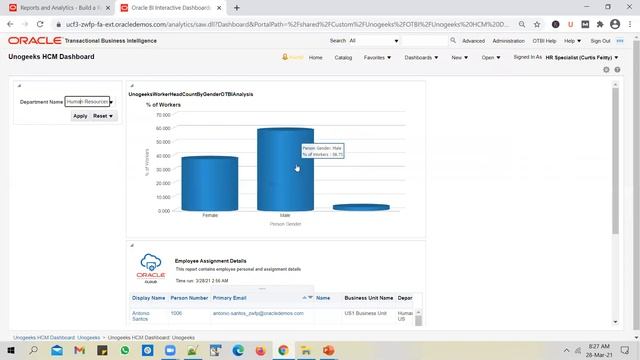Expand the Reset button menu
Screen dimensions: 640x360
111,116
